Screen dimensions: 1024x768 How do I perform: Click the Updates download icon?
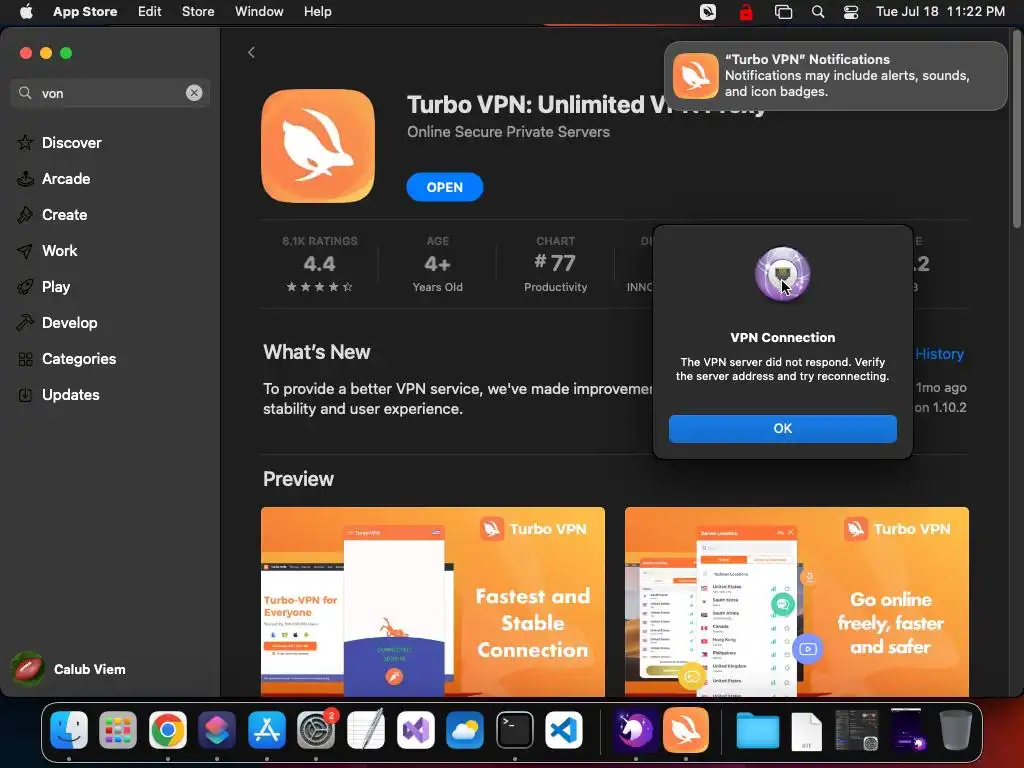coord(25,394)
